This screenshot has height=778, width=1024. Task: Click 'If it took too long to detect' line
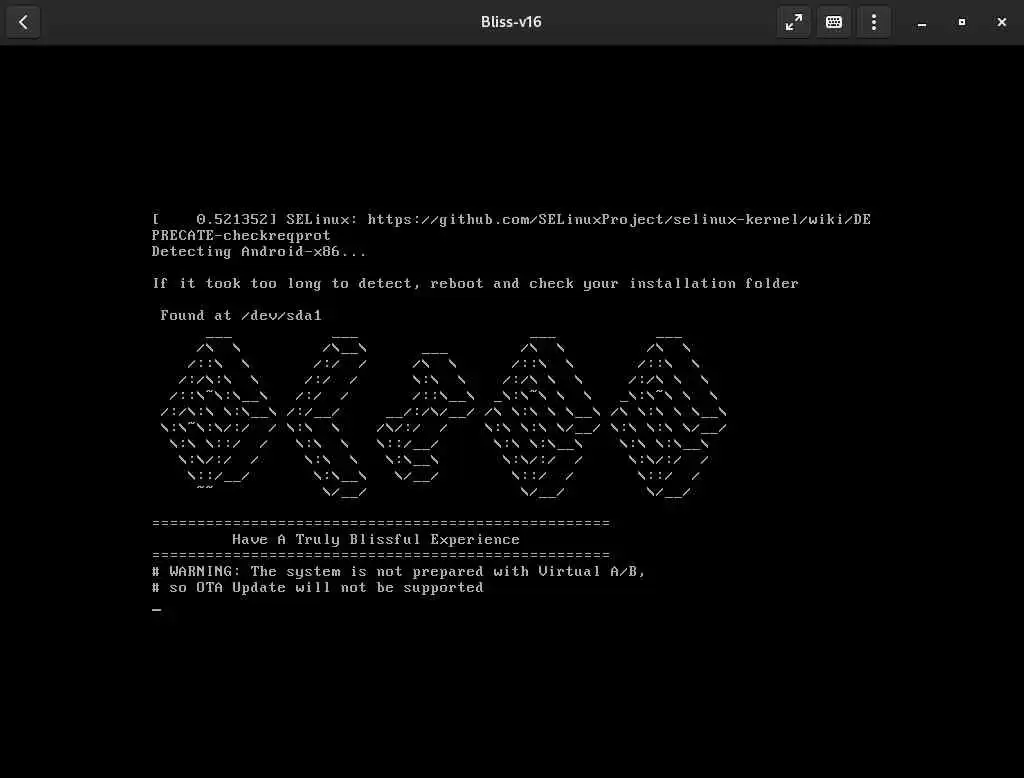coord(475,284)
